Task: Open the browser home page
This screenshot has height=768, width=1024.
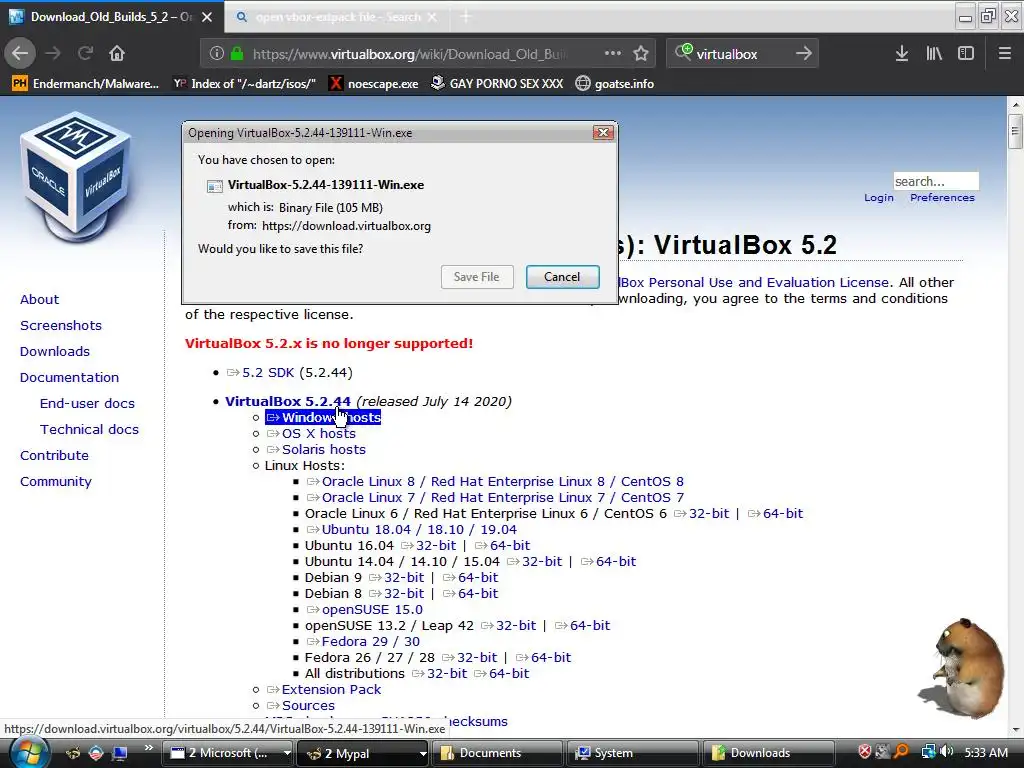Action: point(116,54)
